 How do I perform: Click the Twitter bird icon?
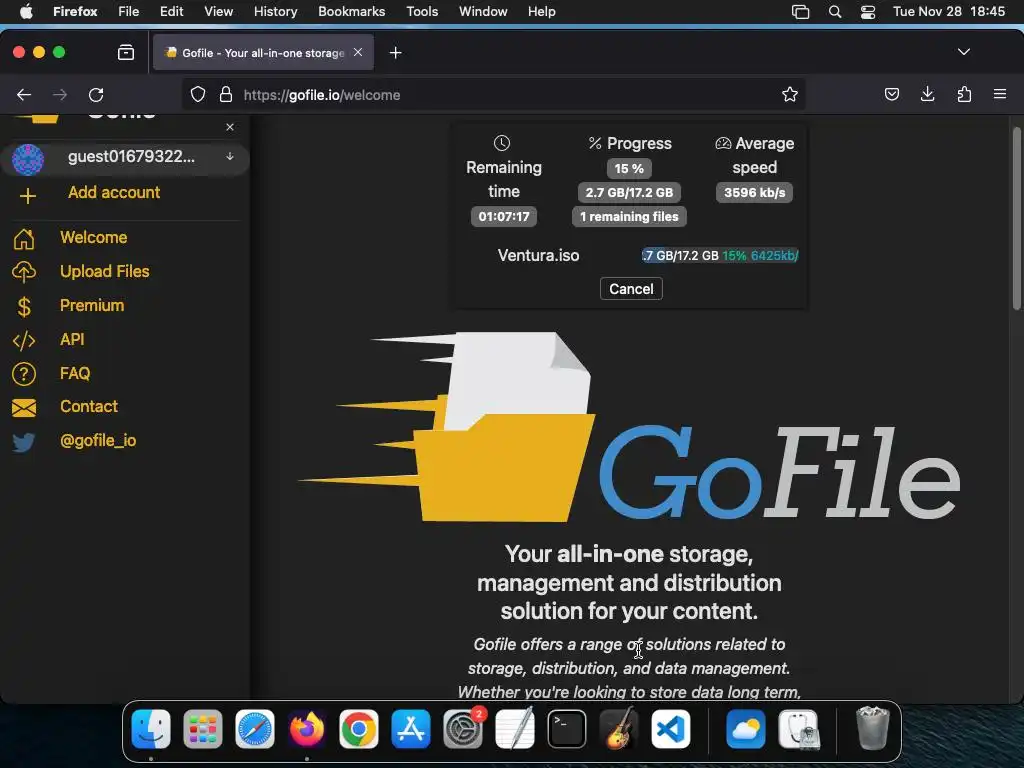(24, 442)
